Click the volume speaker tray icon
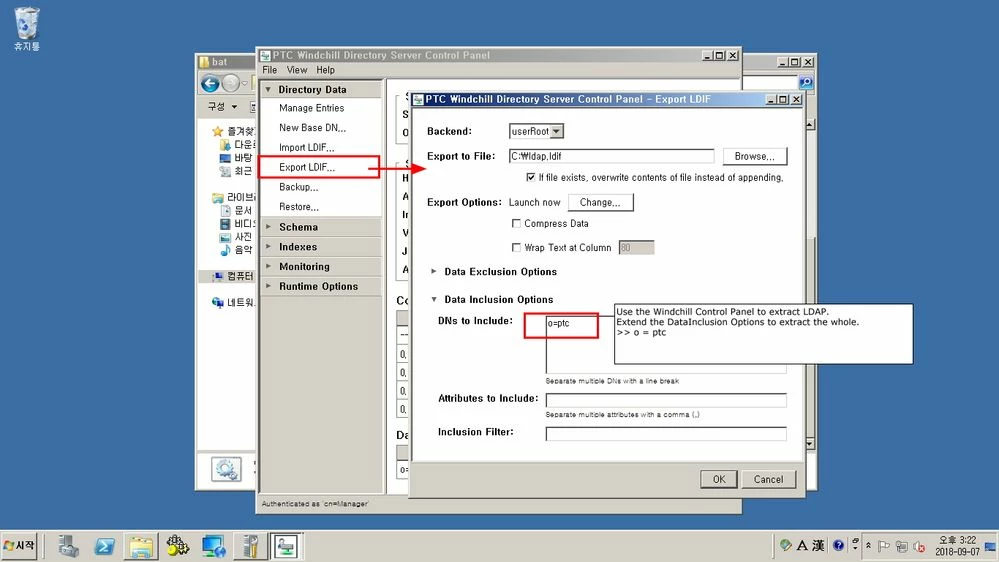The width and height of the screenshot is (999, 562). pos(919,546)
